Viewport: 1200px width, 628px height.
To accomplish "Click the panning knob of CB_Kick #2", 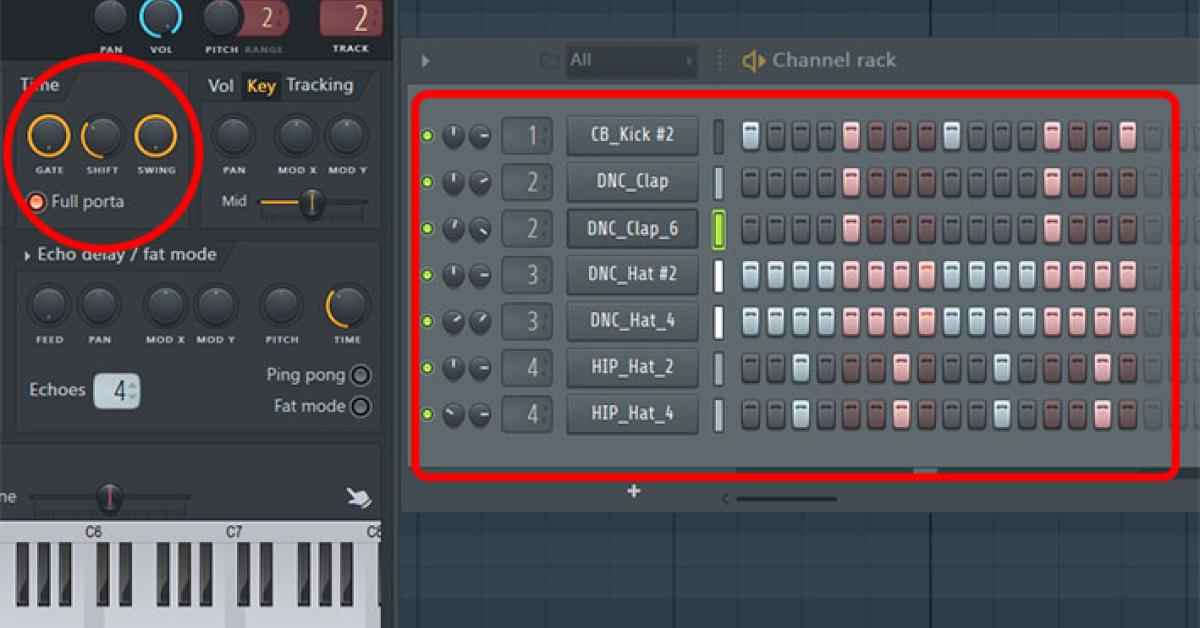I will click(454, 136).
